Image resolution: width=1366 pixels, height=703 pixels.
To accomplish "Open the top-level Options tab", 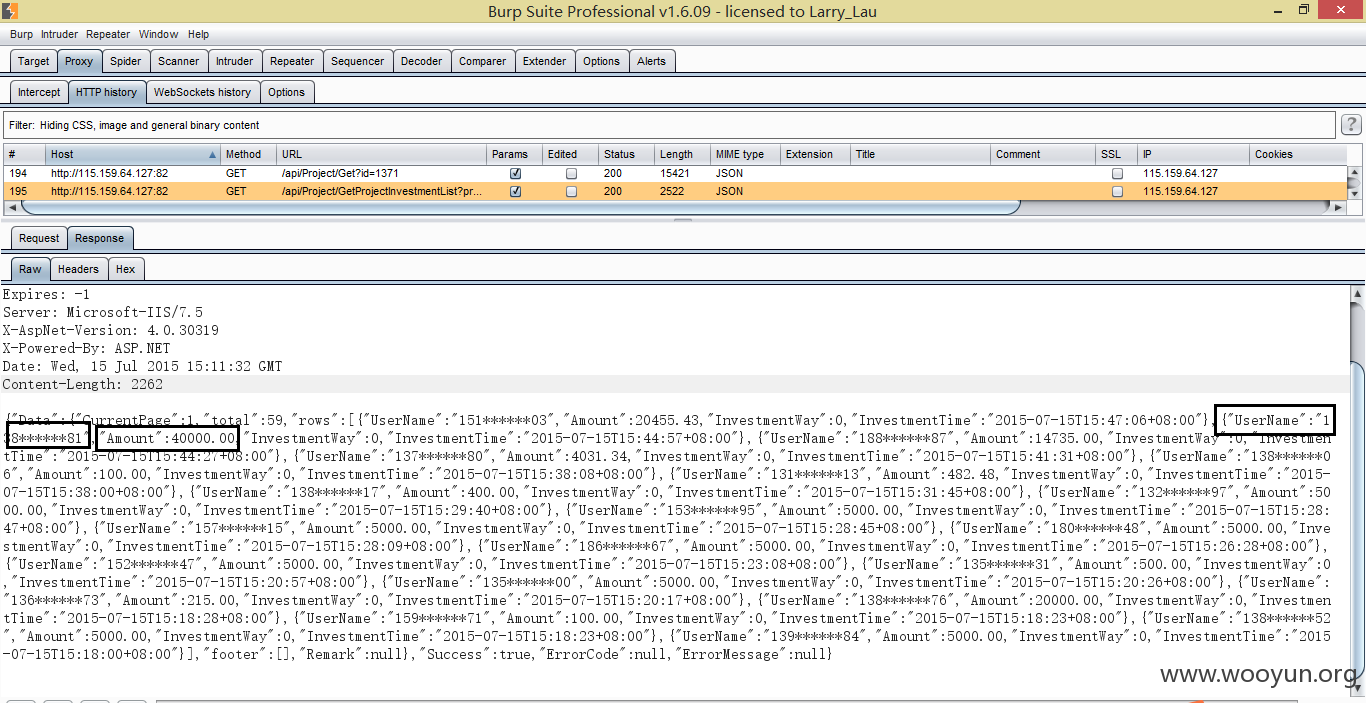I will click(601, 61).
